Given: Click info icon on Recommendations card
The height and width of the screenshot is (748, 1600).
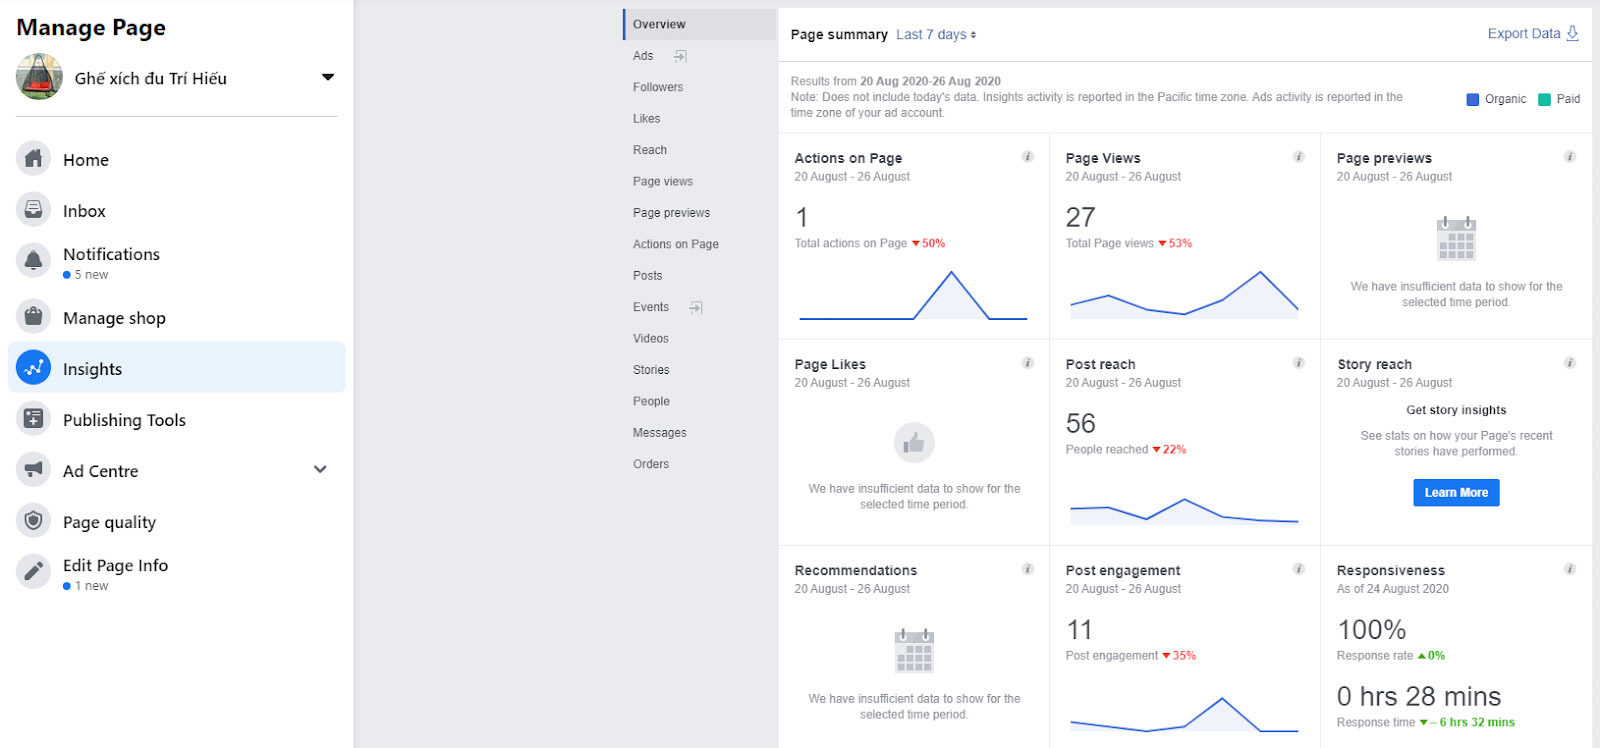Looking at the screenshot, I should (1027, 568).
